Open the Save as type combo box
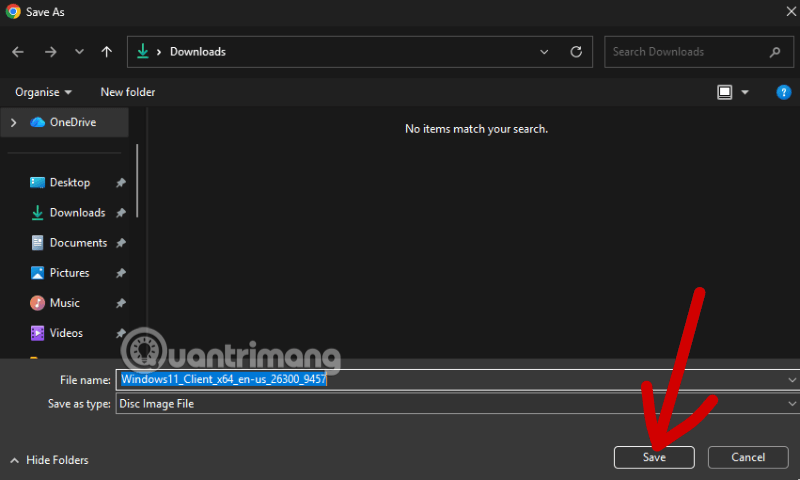Screen dimensions: 800x480 click(x=458, y=403)
